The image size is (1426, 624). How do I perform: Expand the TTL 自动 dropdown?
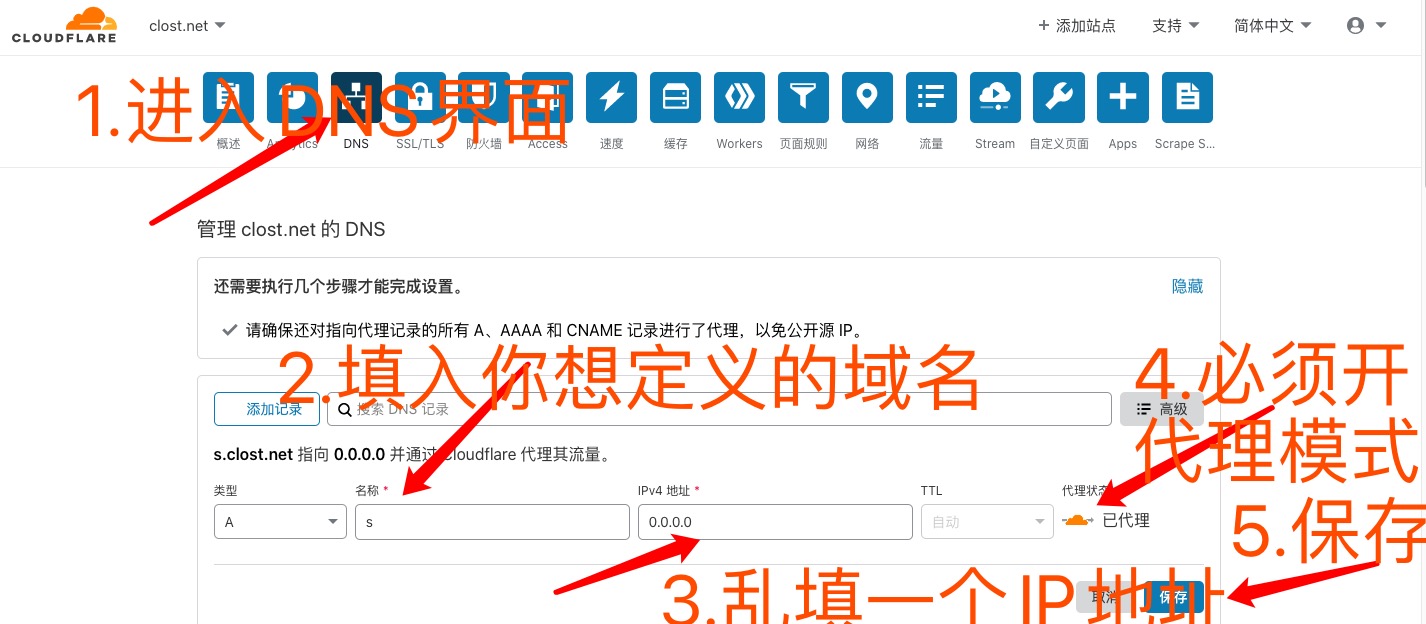click(987, 521)
